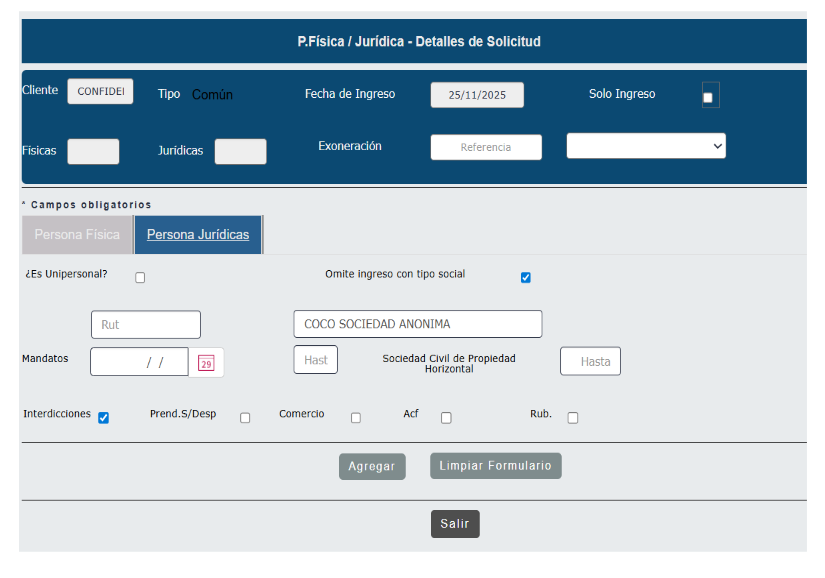
Task: Click the Rut input field
Action: pyautogui.click(x=146, y=325)
